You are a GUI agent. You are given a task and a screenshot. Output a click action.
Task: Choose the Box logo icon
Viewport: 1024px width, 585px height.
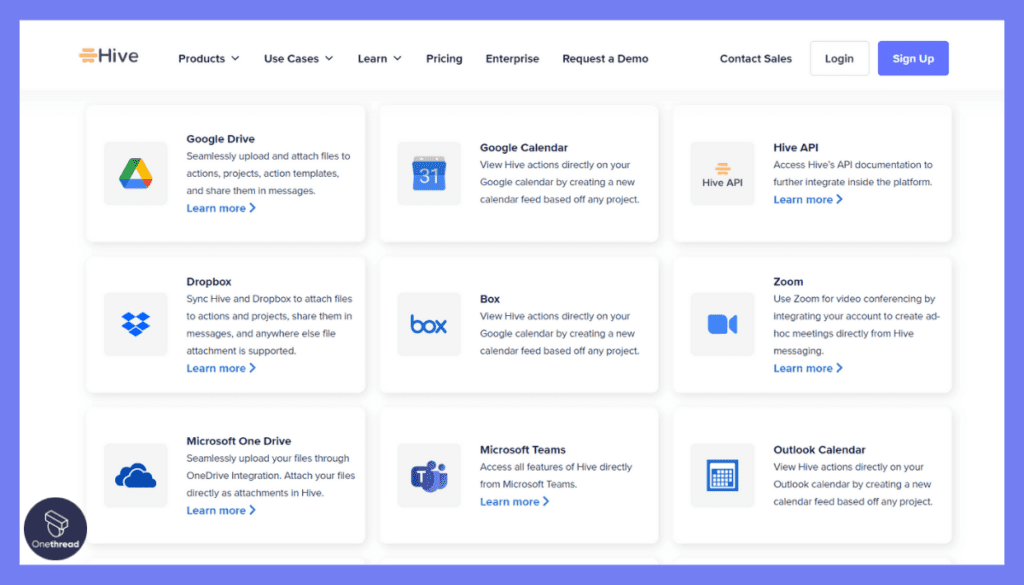point(429,324)
